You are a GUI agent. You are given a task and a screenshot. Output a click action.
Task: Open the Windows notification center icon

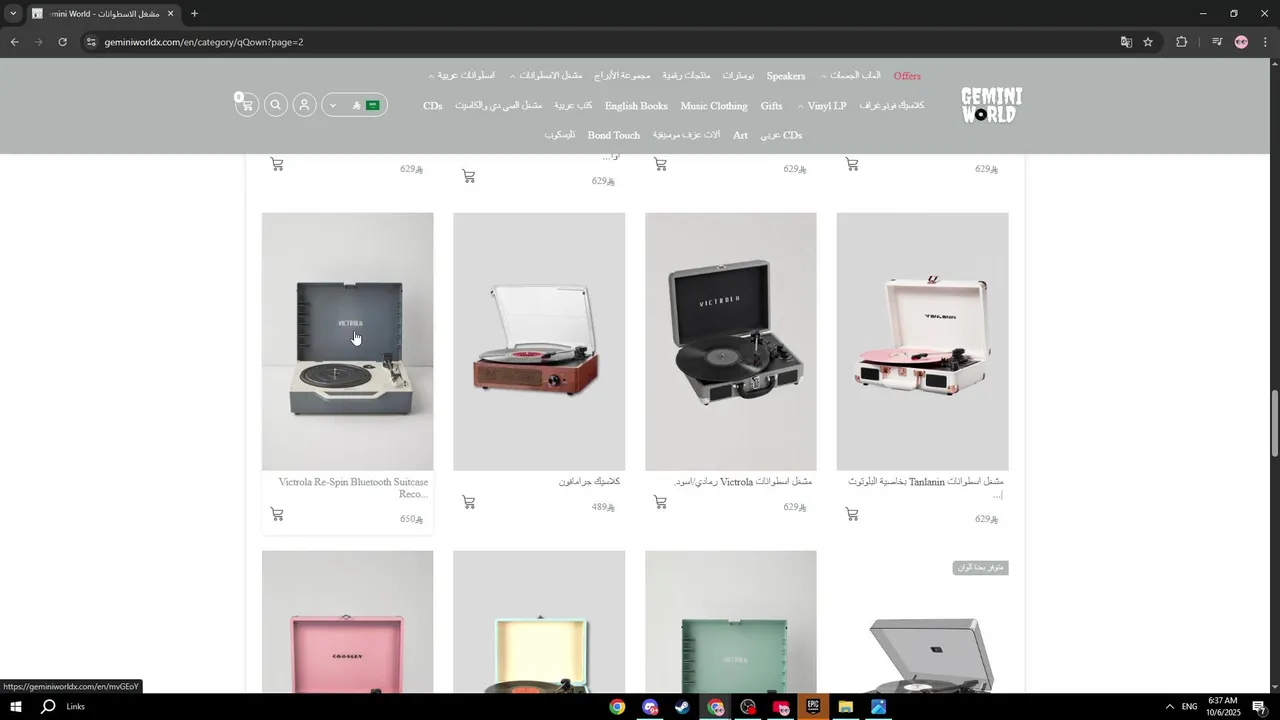(1259, 707)
